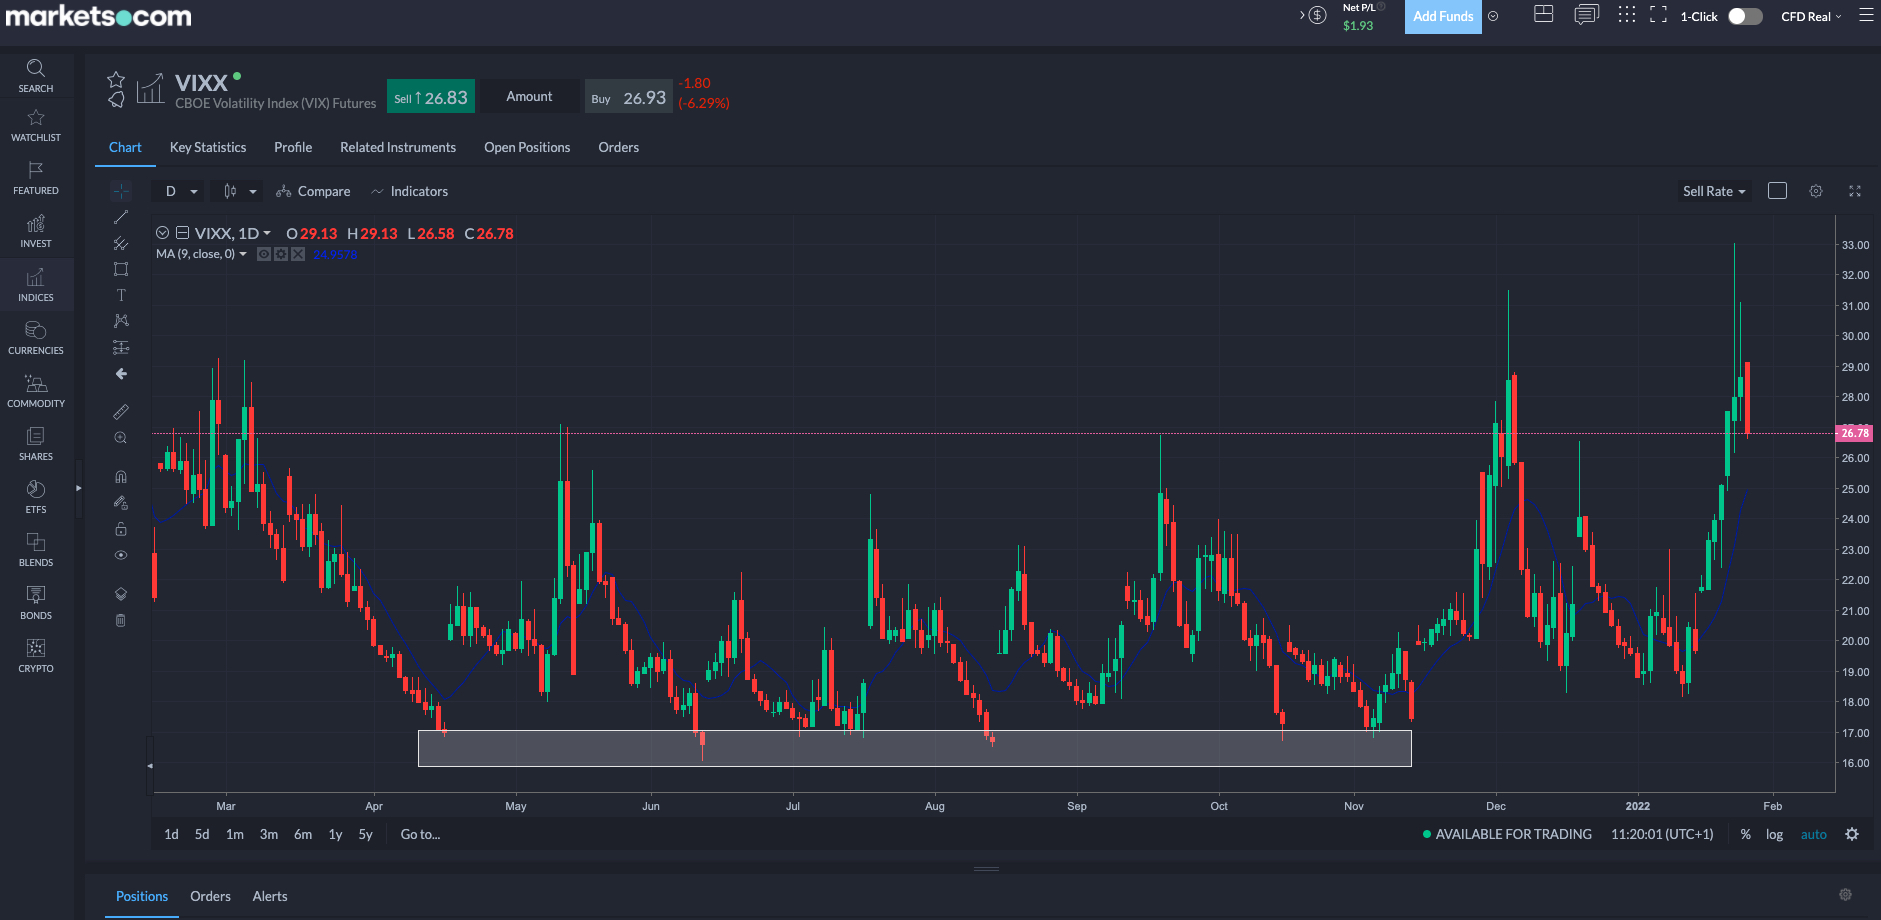Open the object tree layers icon

121,594
